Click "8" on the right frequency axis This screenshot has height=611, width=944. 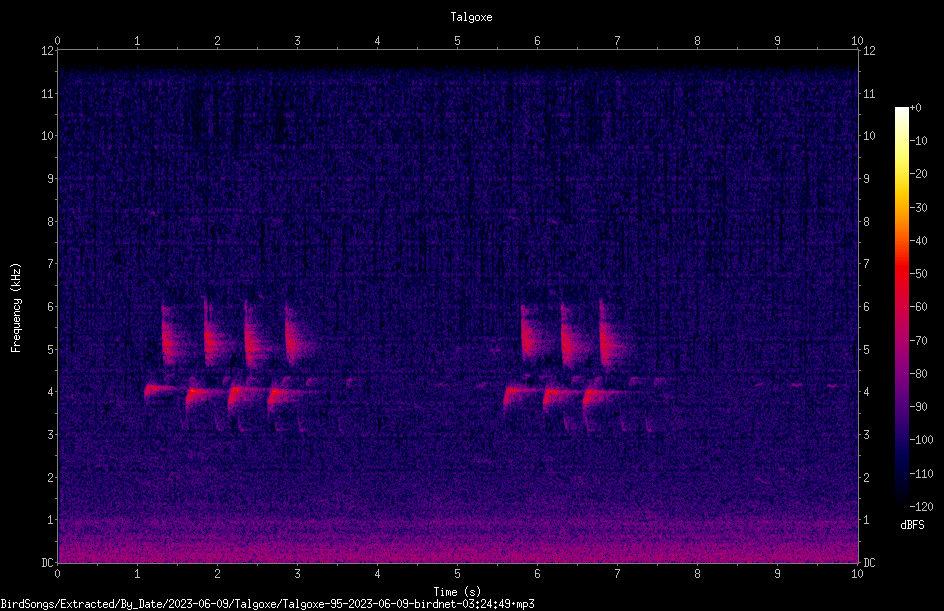867,222
